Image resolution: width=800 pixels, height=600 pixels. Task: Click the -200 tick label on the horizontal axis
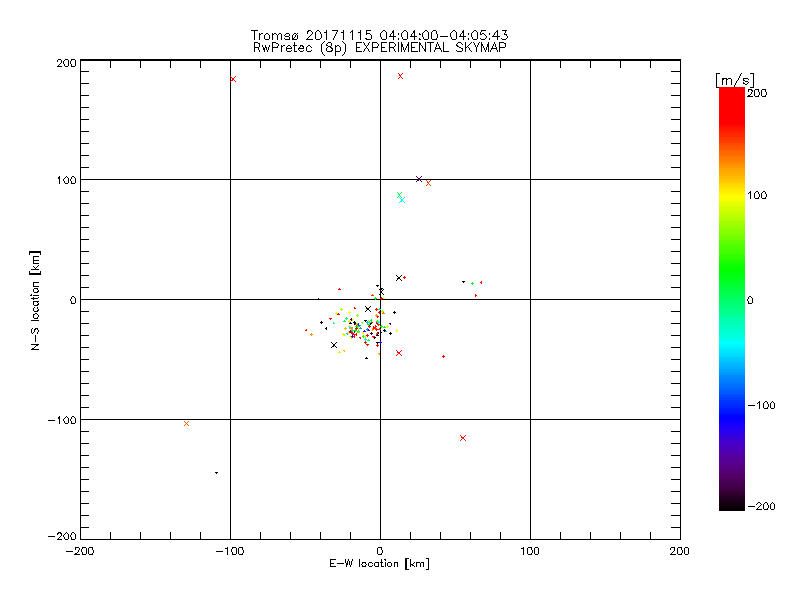coord(80,550)
